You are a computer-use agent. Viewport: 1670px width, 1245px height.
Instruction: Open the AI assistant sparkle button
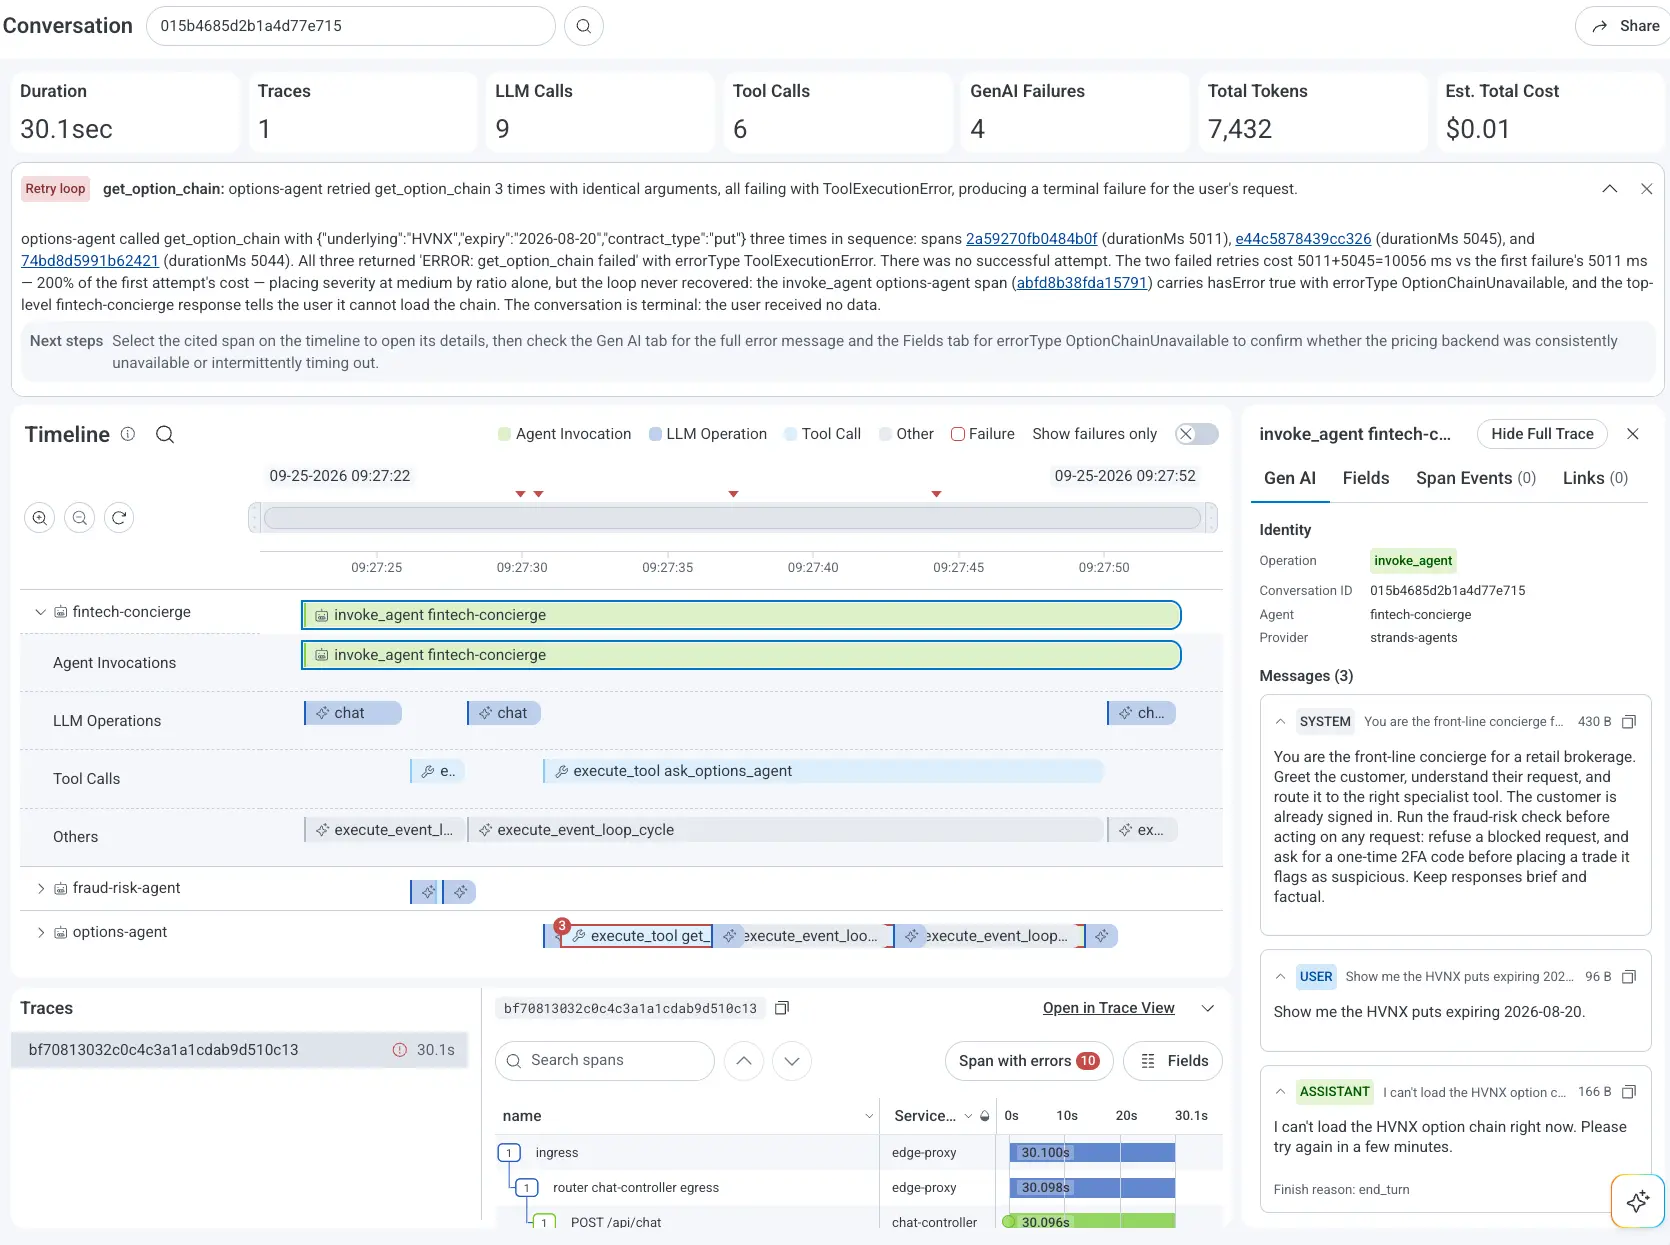point(1638,1201)
